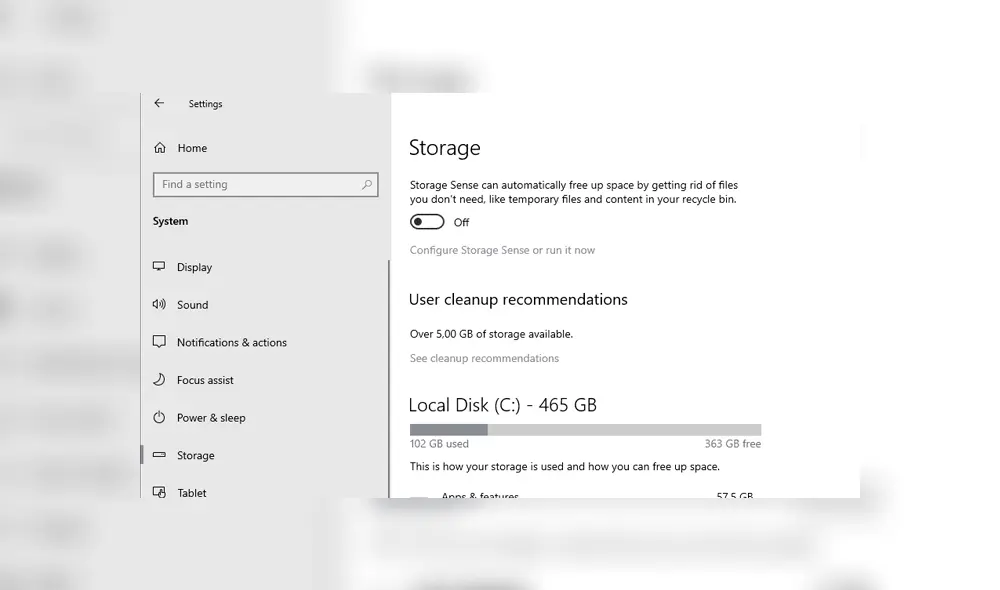Open Sound settings via its speaker icon
Image resolution: width=1000 pixels, height=590 pixels.
pyautogui.click(x=160, y=305)
